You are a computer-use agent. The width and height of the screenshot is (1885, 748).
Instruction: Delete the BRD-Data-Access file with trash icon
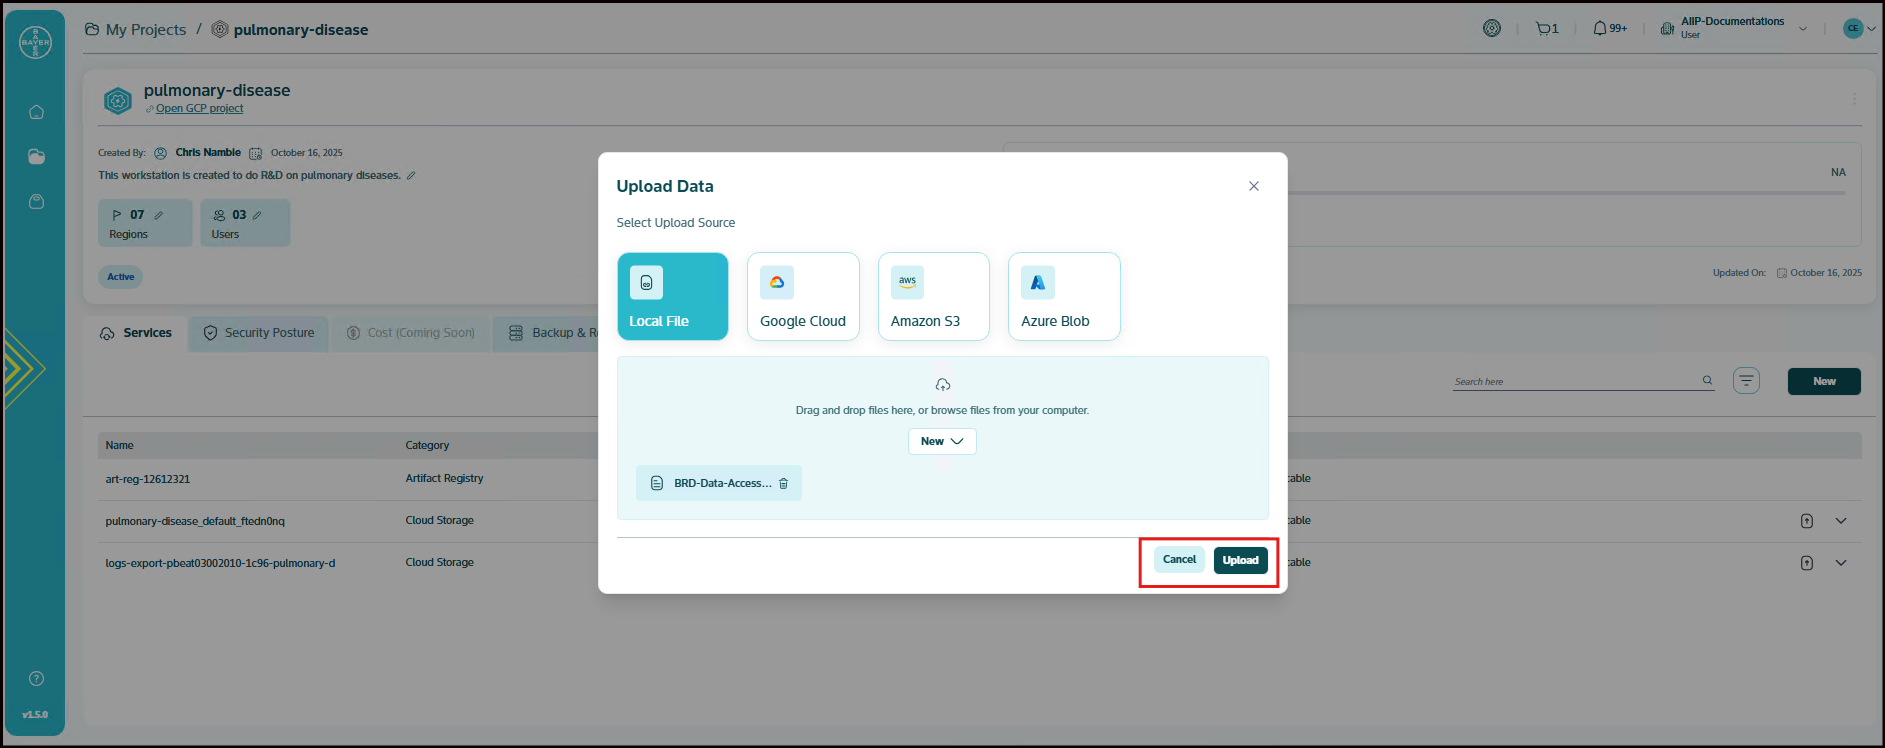tap(783, 484)
